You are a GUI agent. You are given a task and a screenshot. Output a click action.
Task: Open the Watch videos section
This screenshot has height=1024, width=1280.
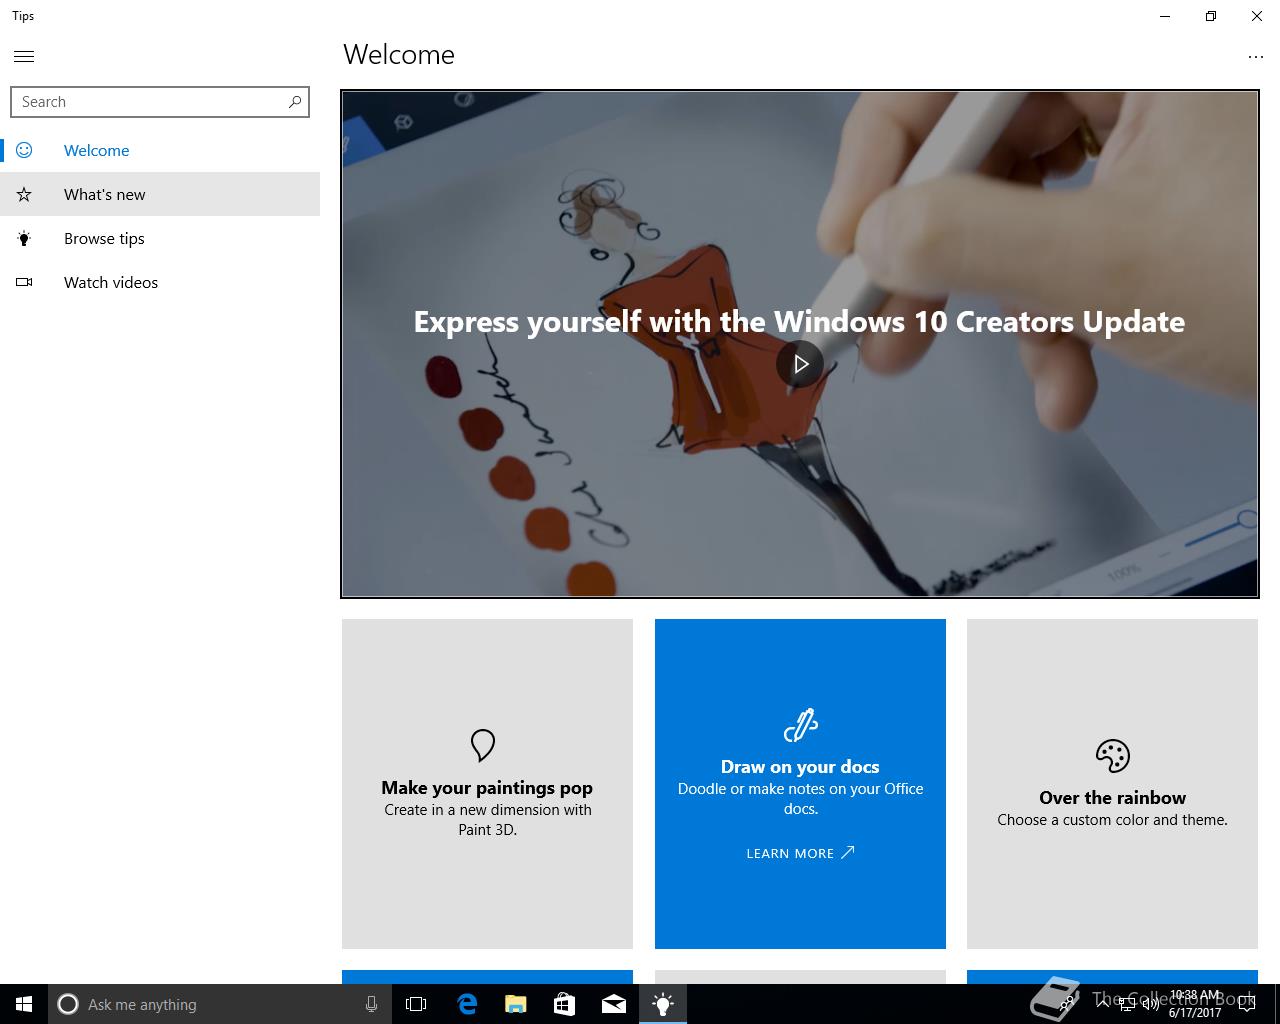point(160,282)
